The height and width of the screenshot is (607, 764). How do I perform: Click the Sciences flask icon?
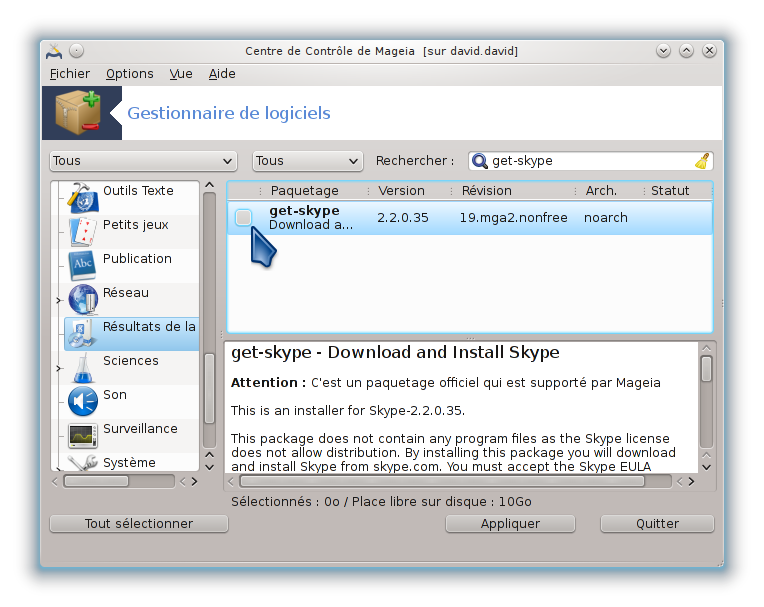(83, 368)
